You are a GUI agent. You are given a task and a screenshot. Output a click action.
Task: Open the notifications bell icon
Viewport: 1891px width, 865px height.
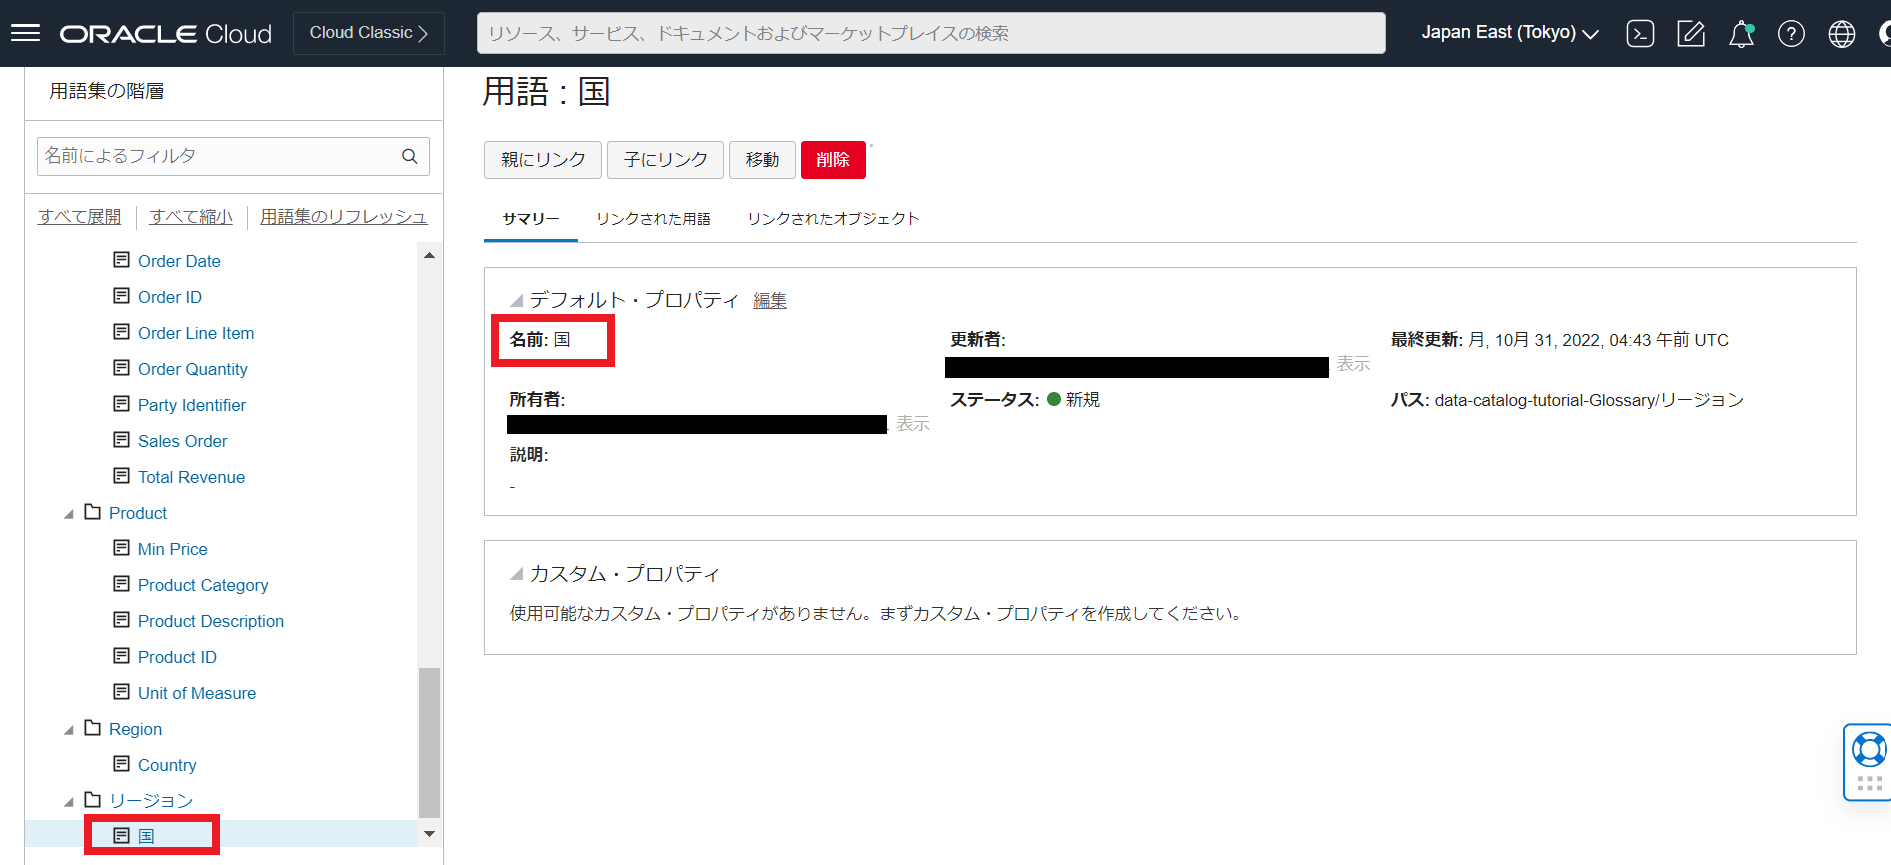pos(1741,34)
